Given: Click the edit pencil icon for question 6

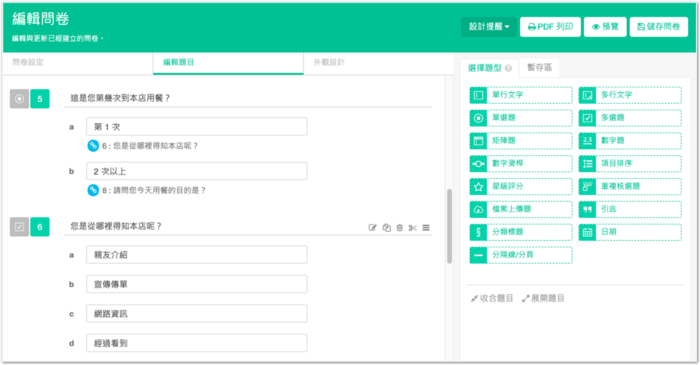Looking at the screenshot, I should (x=372, y=228).
